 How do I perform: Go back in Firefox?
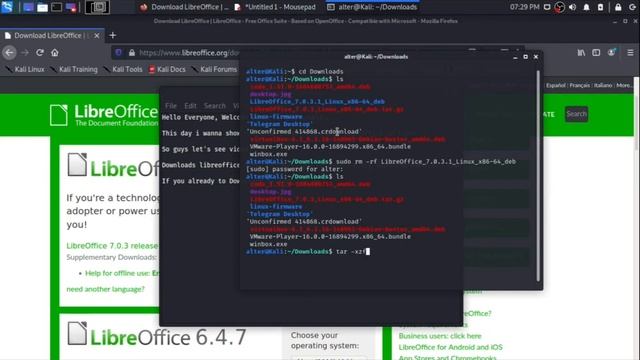tap(9, 53)
